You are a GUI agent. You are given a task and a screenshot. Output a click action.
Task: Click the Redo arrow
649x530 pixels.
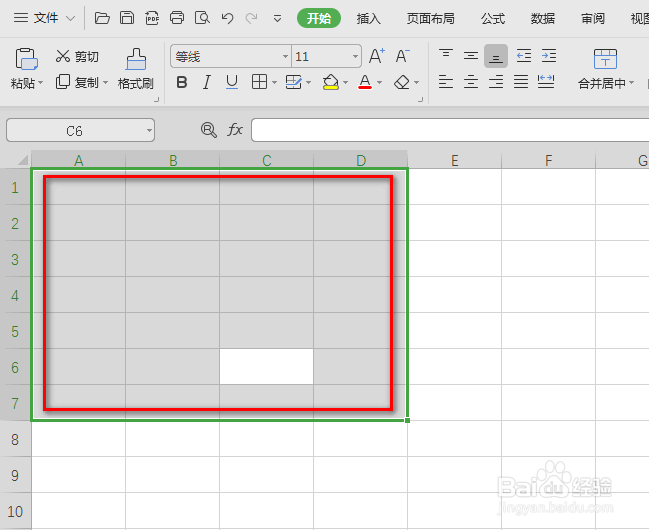coord(252,18)
